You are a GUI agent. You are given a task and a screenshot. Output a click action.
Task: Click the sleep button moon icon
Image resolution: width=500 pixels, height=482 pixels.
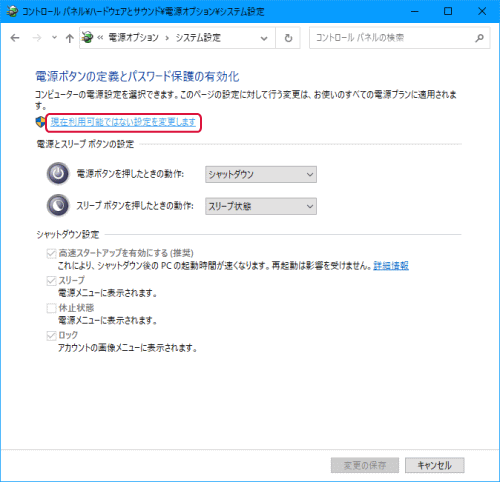click(x=58, y=206)
